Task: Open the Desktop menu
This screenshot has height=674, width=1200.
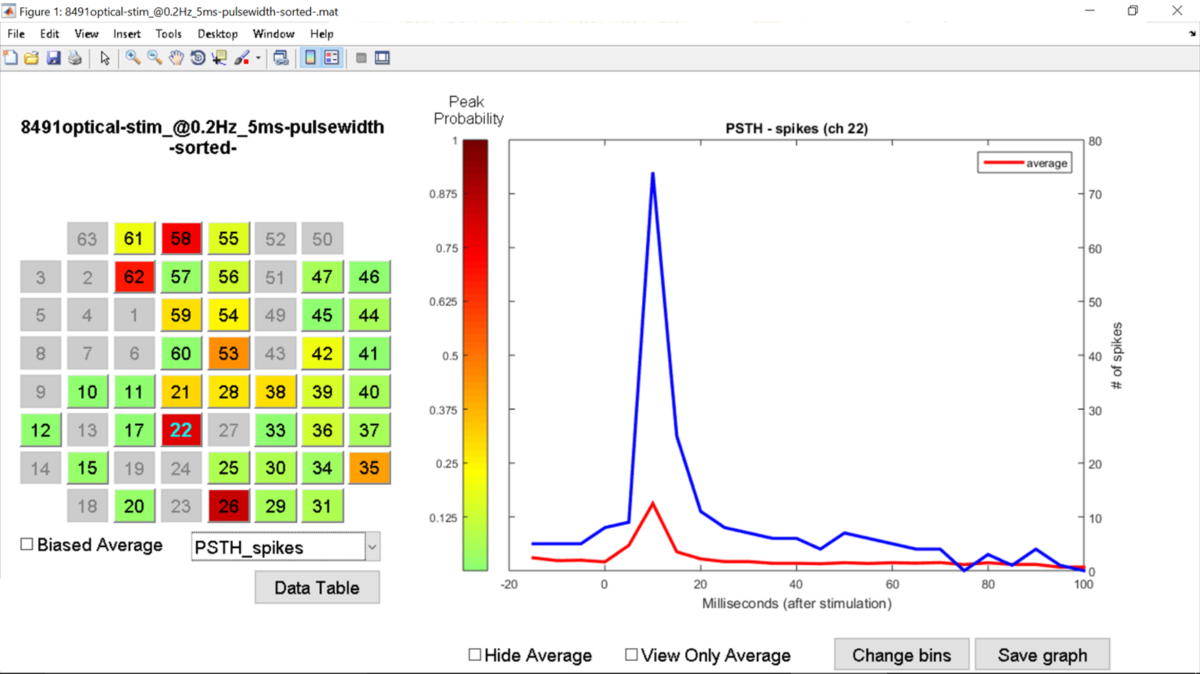Action: tap(218, 33)
